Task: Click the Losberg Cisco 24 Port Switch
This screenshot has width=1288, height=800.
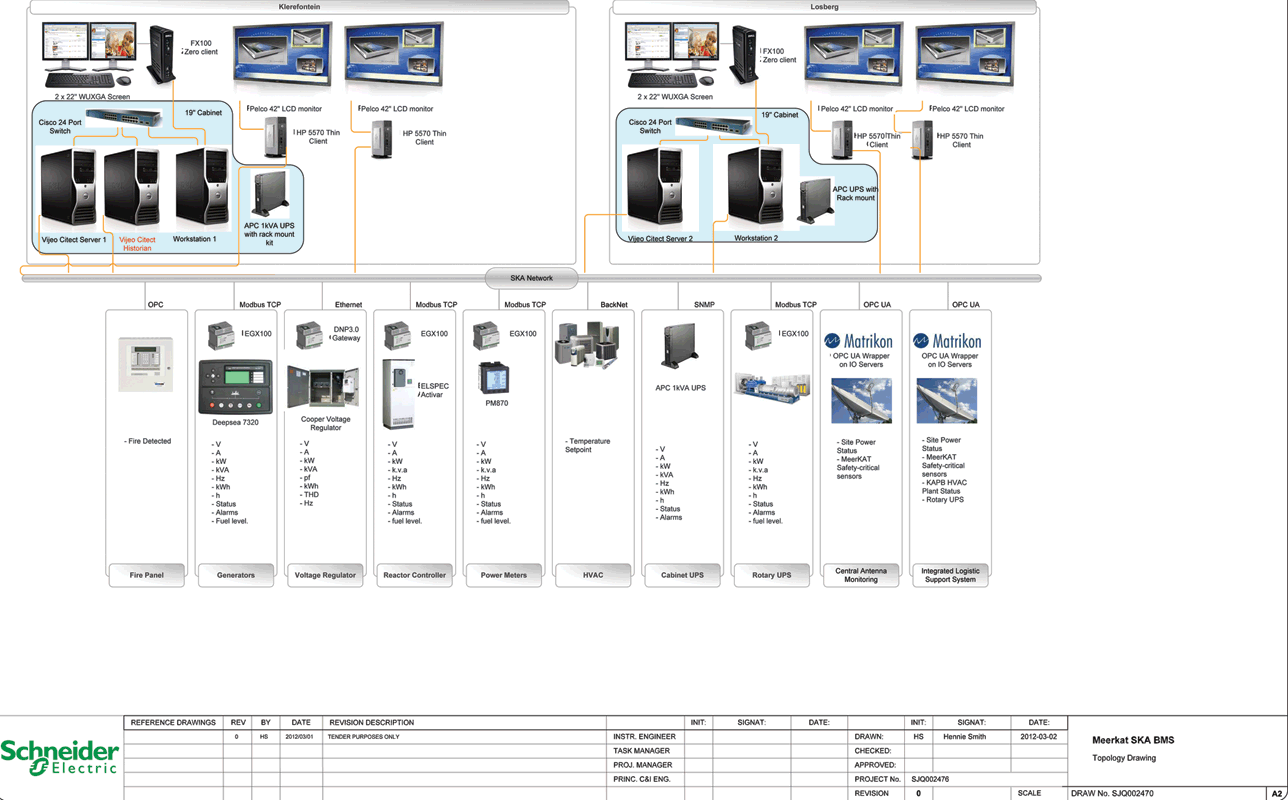Action: (714, 125)
